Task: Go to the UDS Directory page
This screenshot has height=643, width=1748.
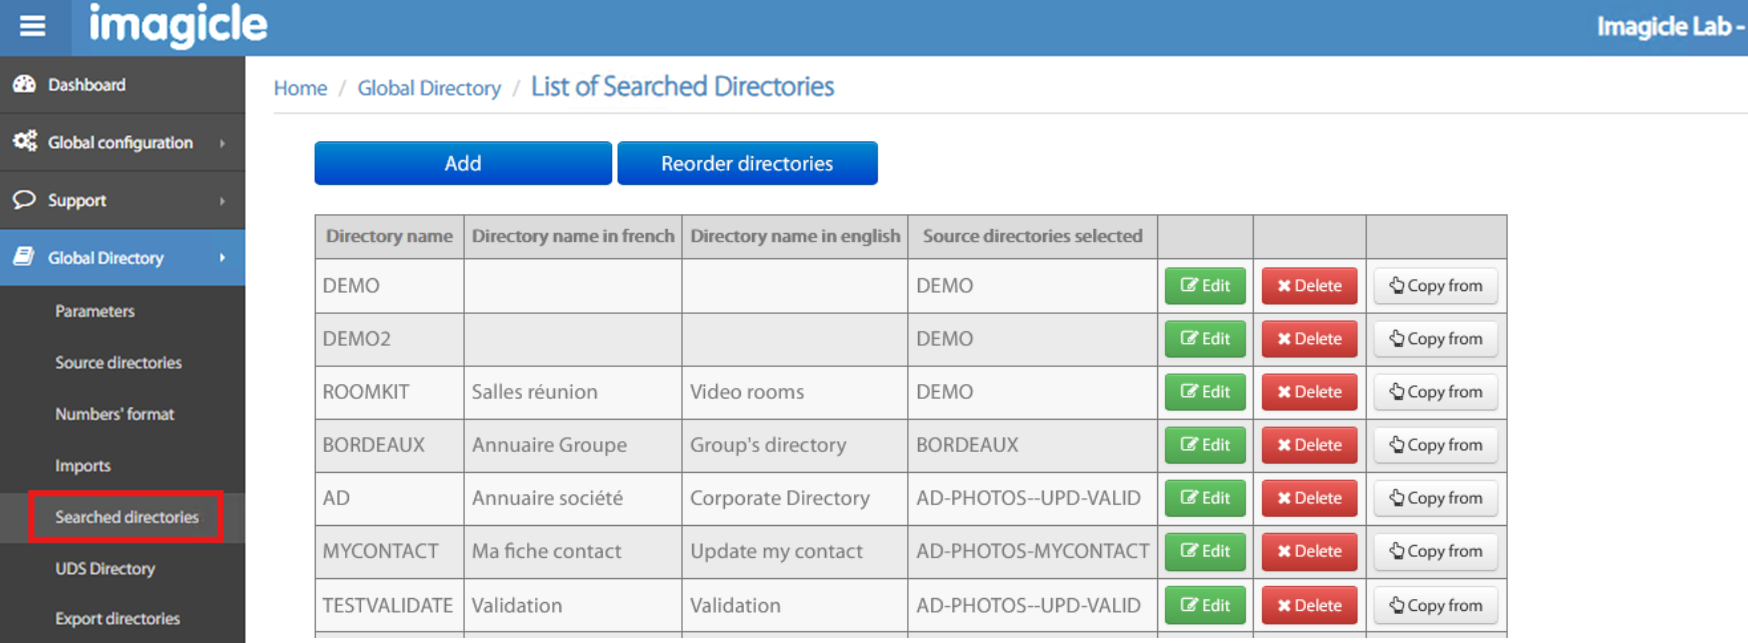Action: 105,569
